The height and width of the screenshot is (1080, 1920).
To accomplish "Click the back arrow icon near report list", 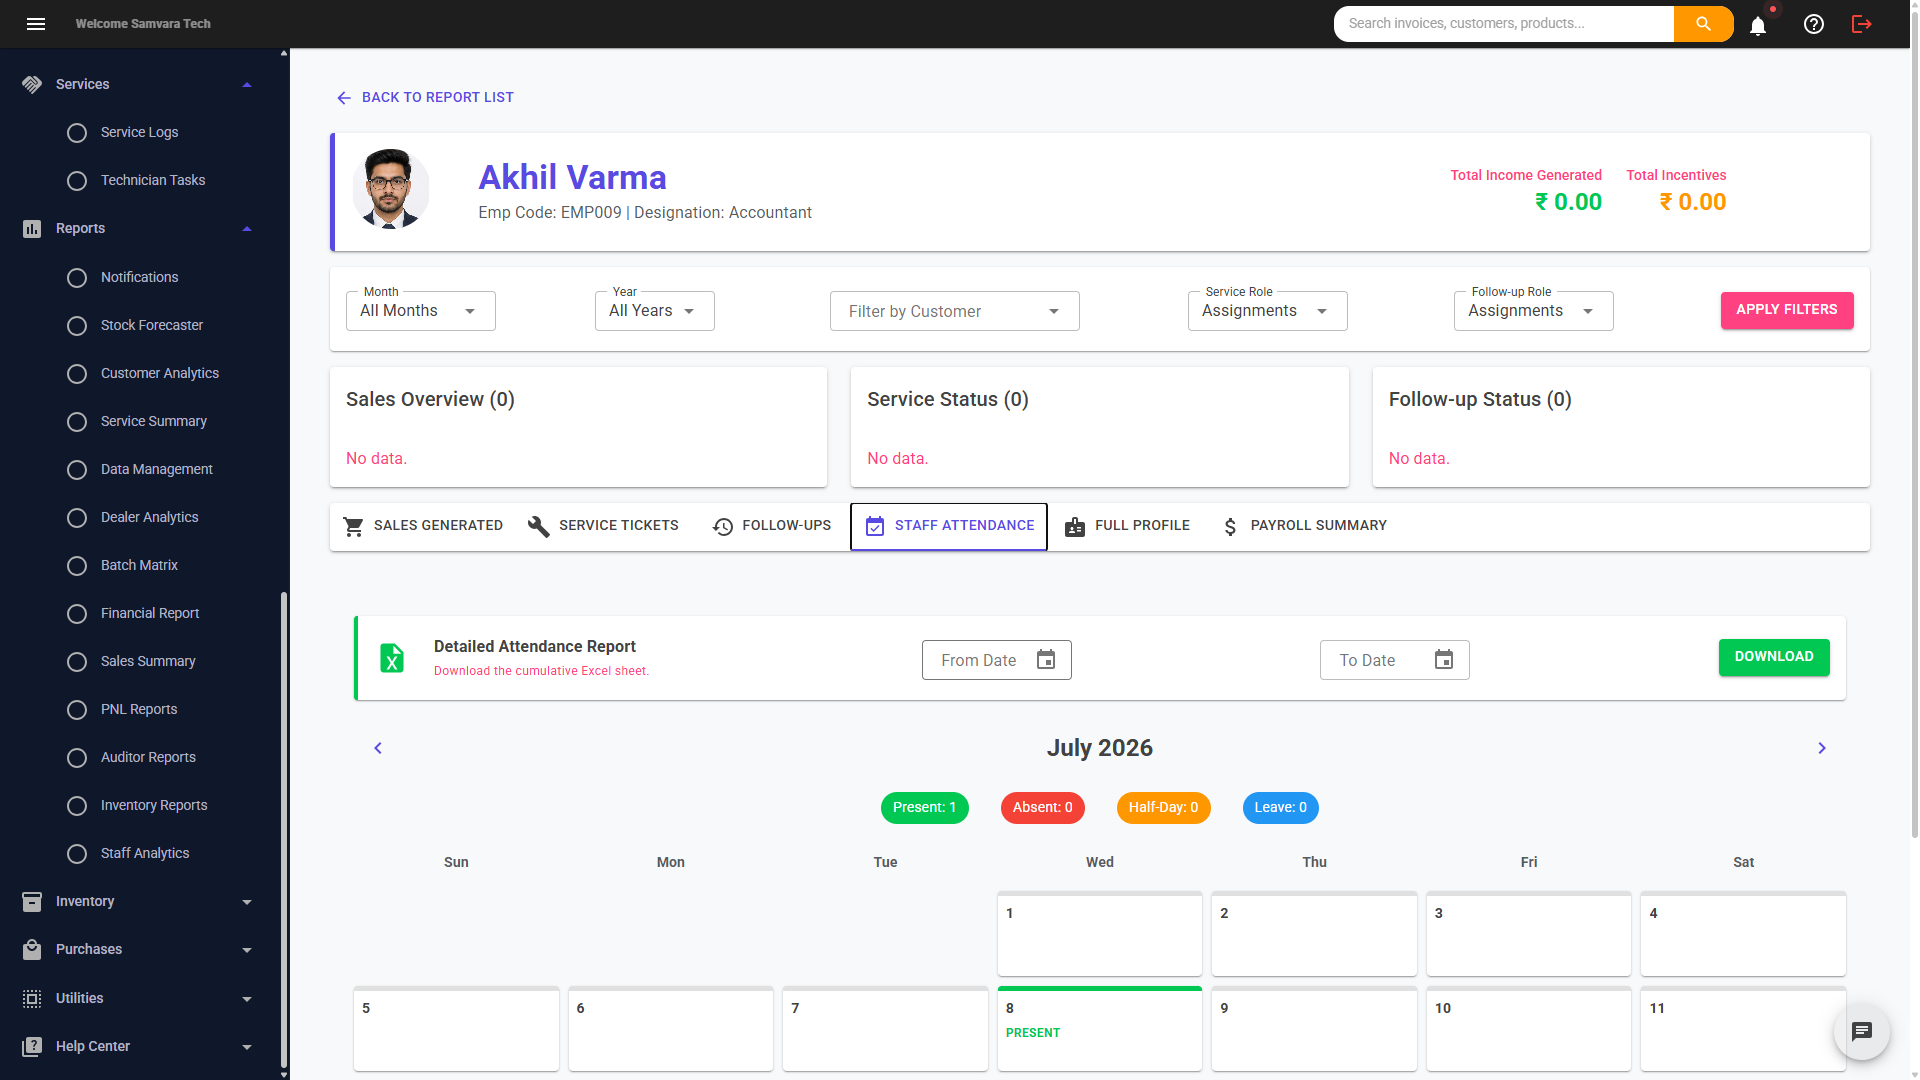I will tap(344, 98).
